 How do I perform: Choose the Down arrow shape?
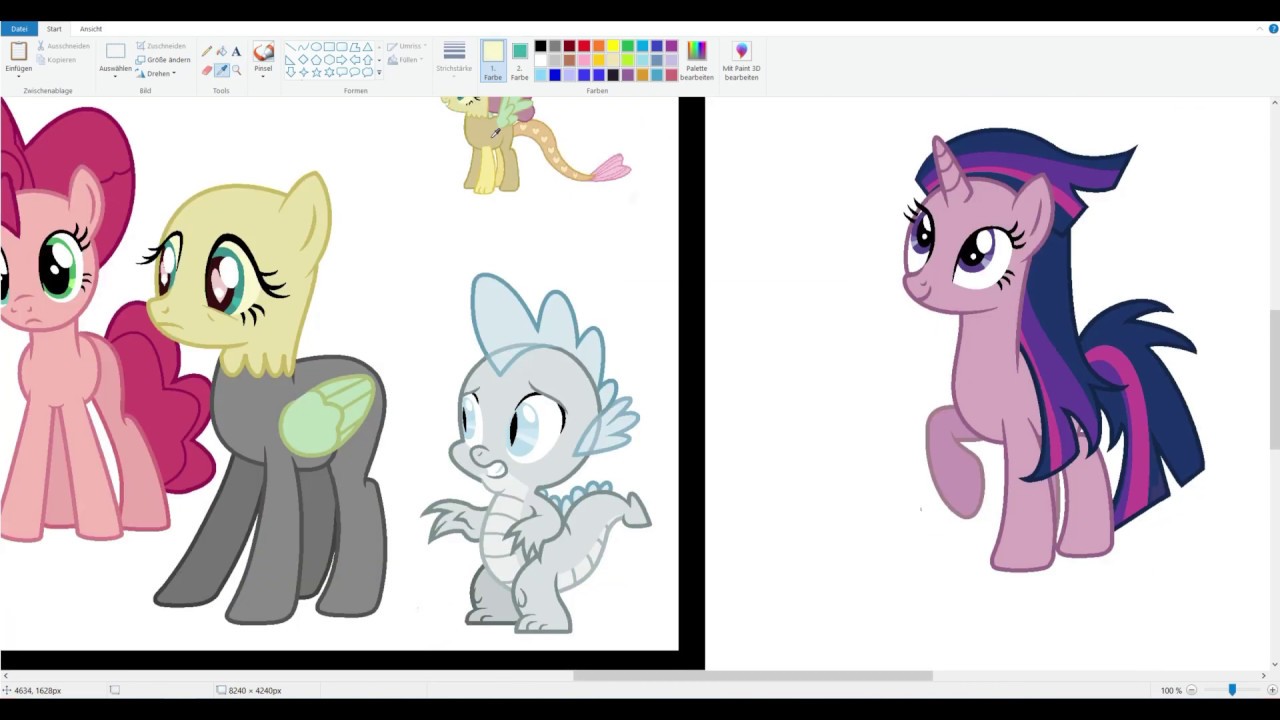pos(291,73)
